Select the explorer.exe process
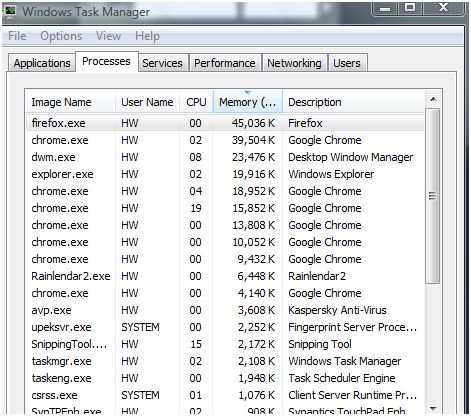471x416 pixels. (225, 174)
